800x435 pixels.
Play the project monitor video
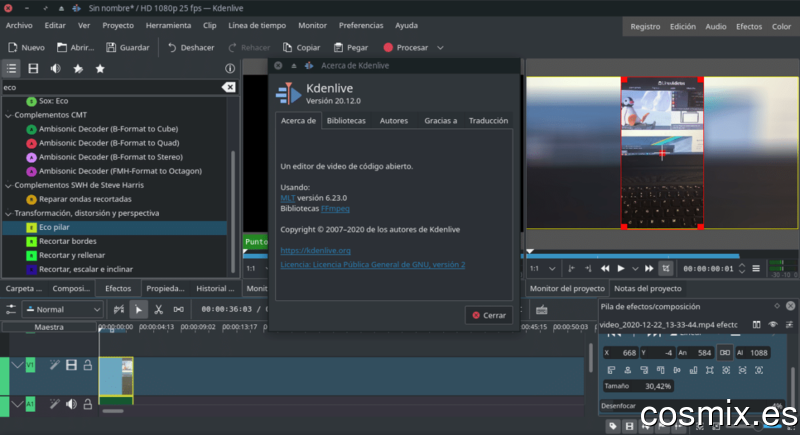pos(621,268)
